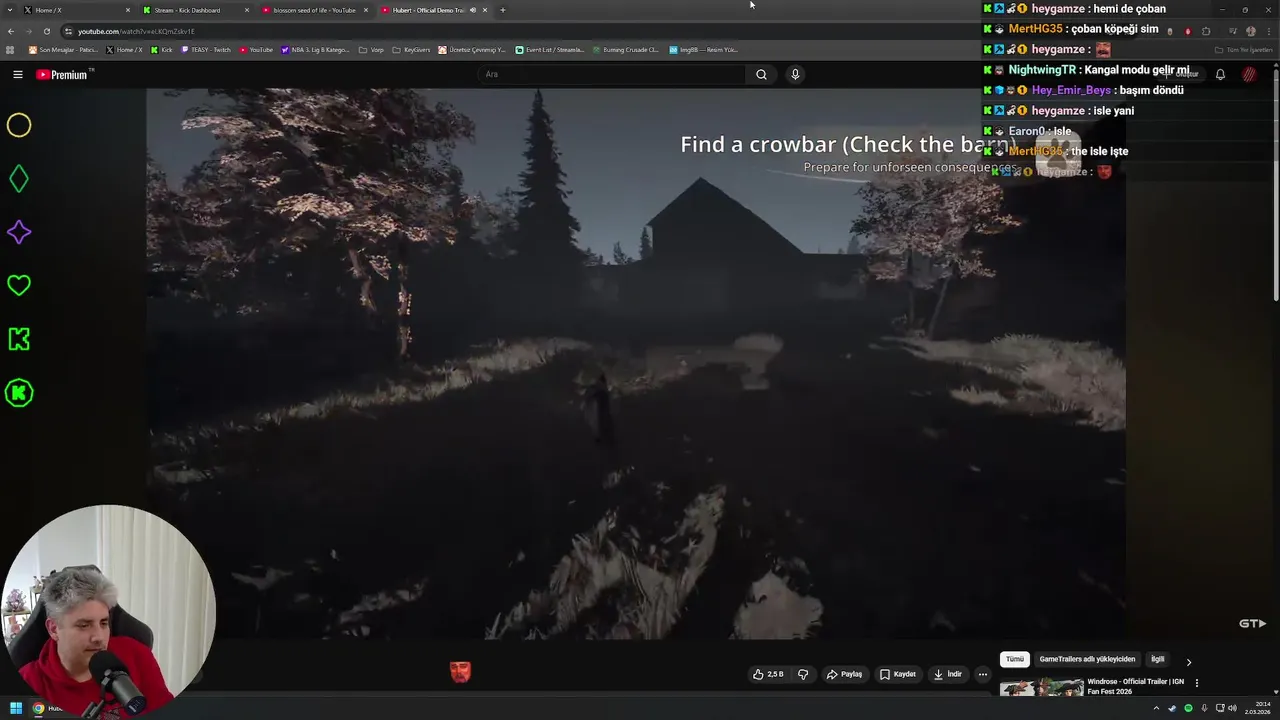
Task: Open more actions ellipsis under video
Action: pos(983,674)
